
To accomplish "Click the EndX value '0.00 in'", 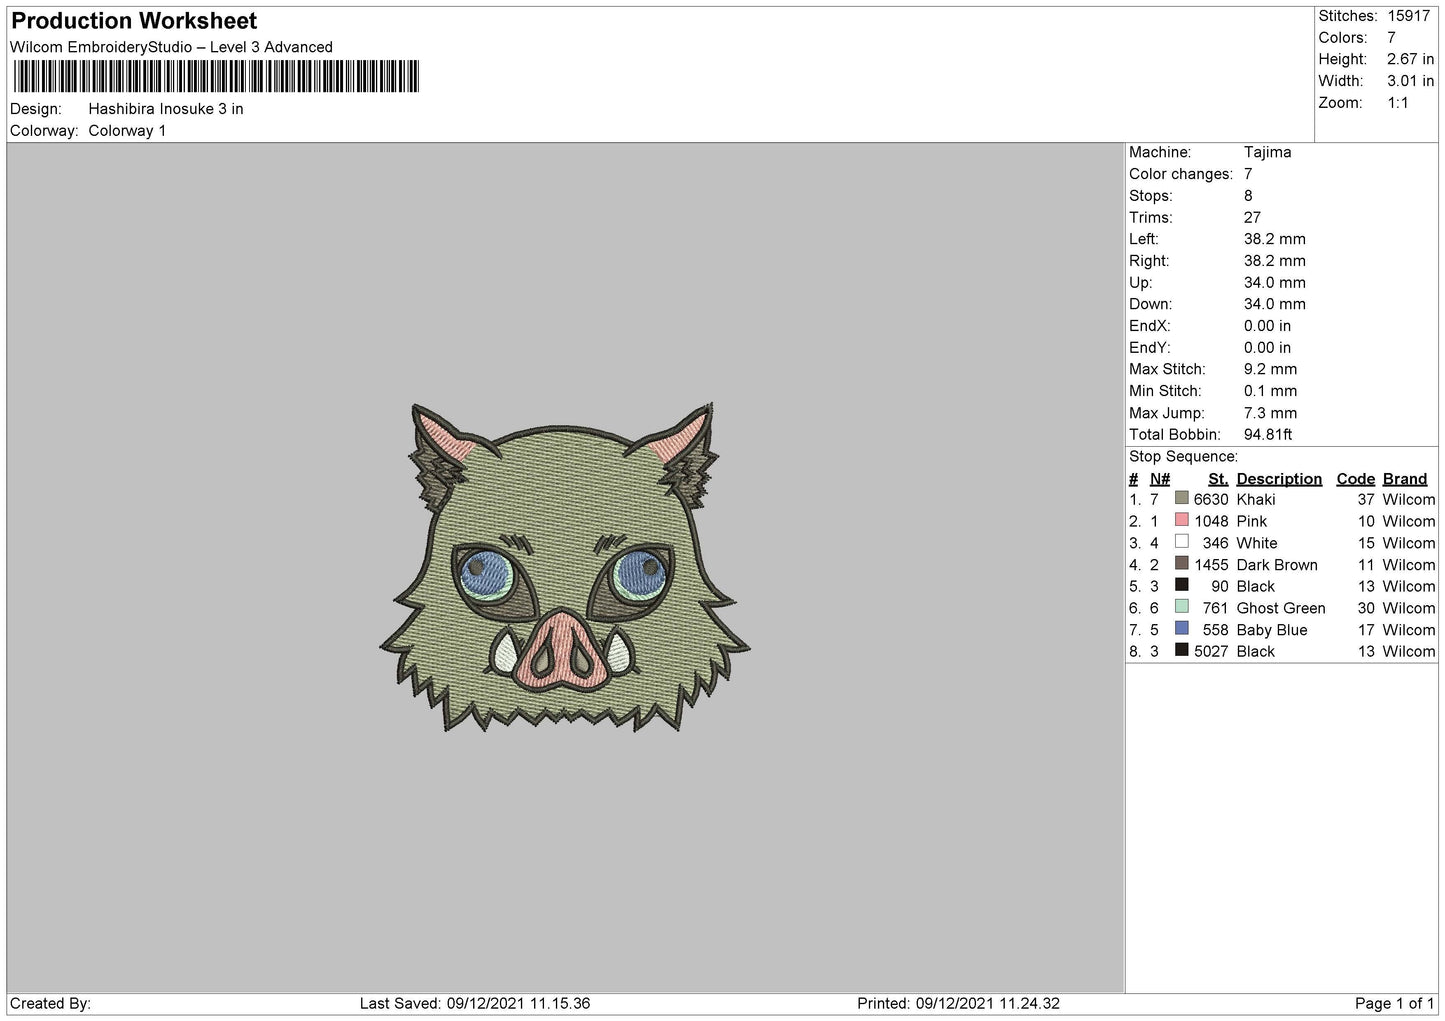I will click(x=1267, y=326).
